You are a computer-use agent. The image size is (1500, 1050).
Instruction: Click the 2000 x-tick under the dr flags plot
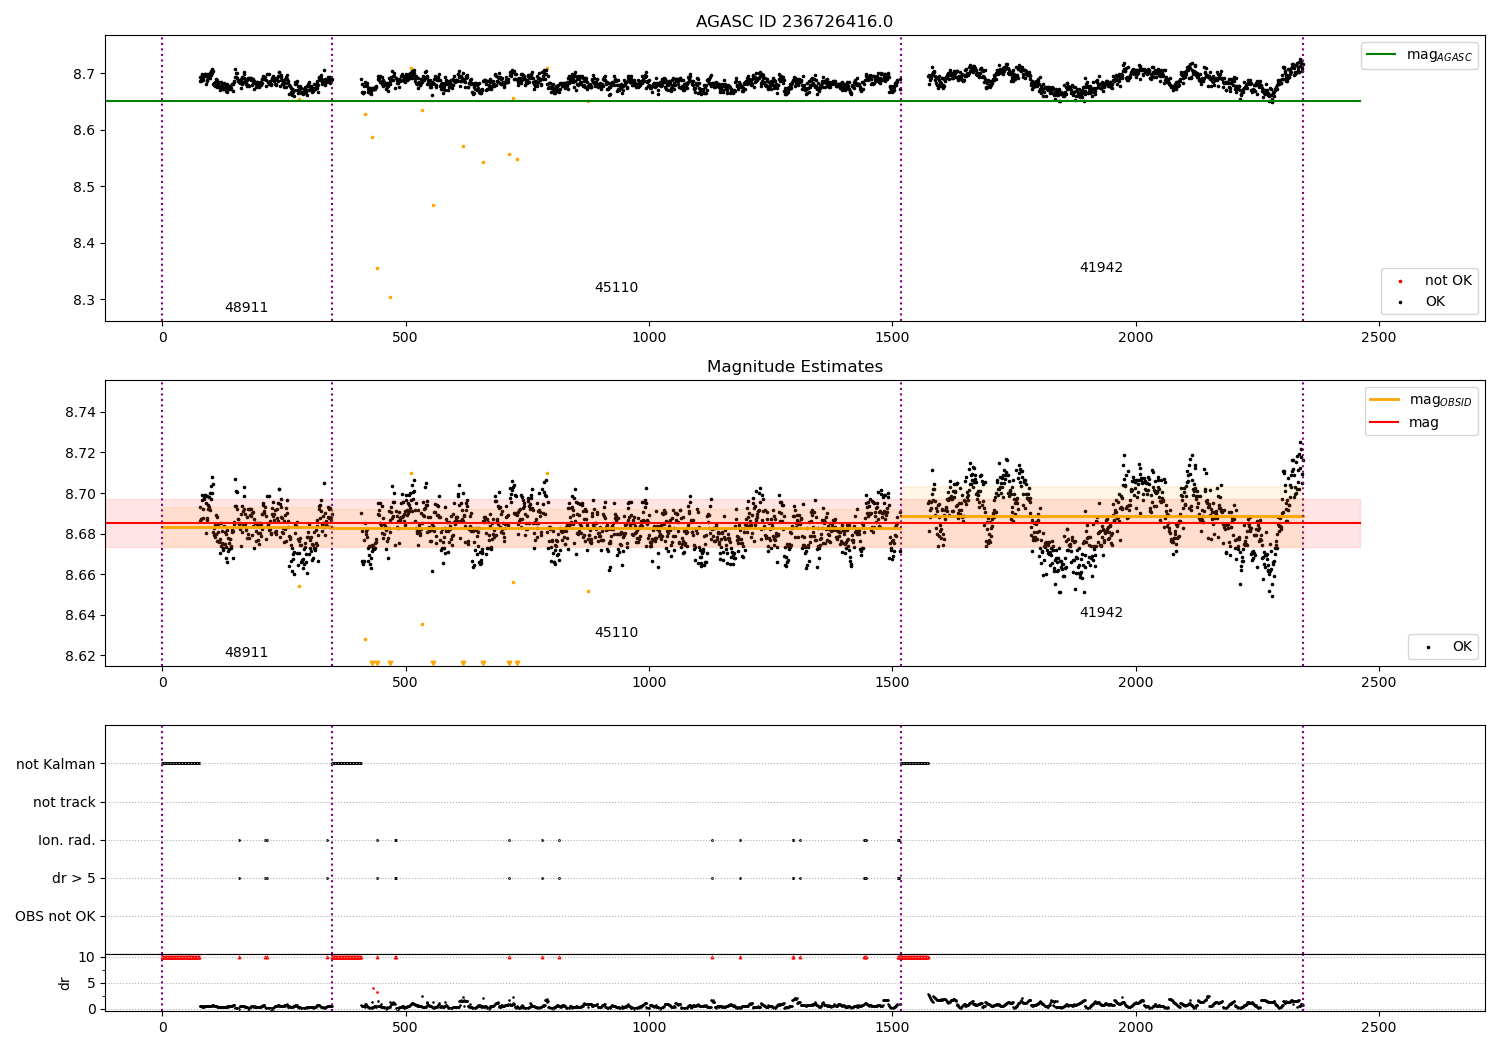point(1136,1029)
